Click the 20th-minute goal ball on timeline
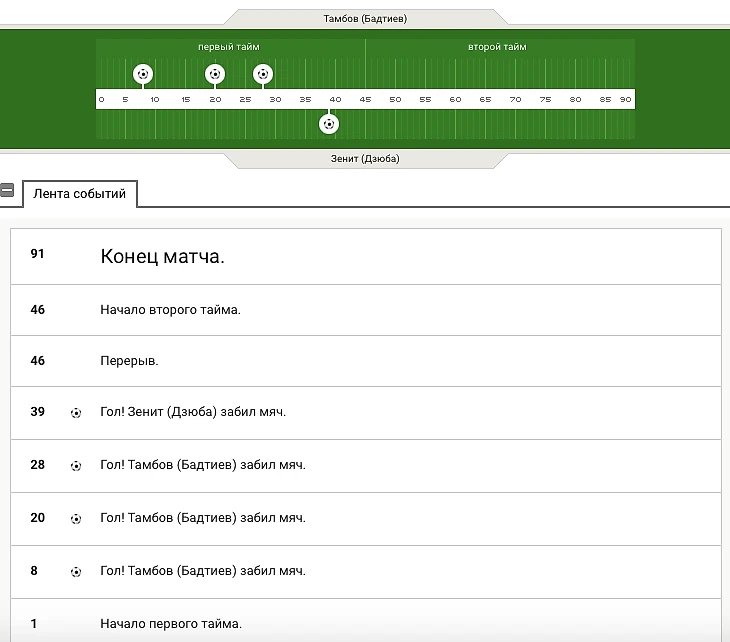The height and width of the screenshot is (642, 730). [x=215, y=74]
